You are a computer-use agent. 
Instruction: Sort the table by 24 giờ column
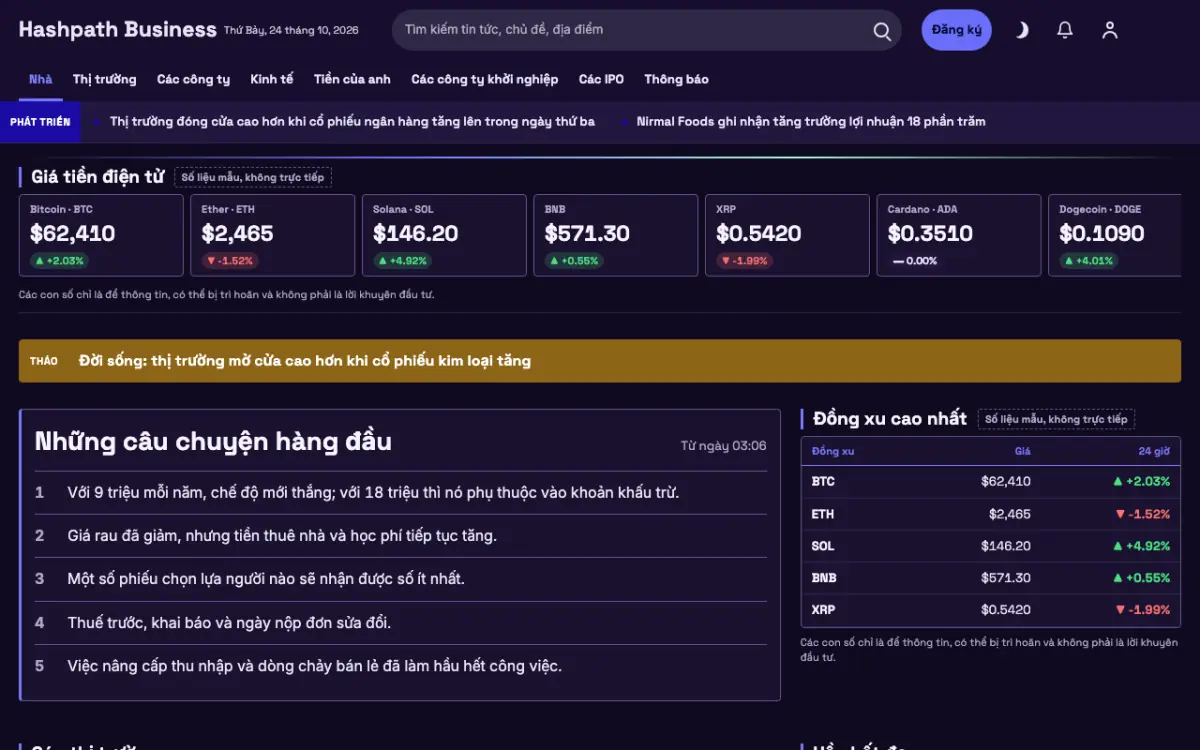point(1154,451)
